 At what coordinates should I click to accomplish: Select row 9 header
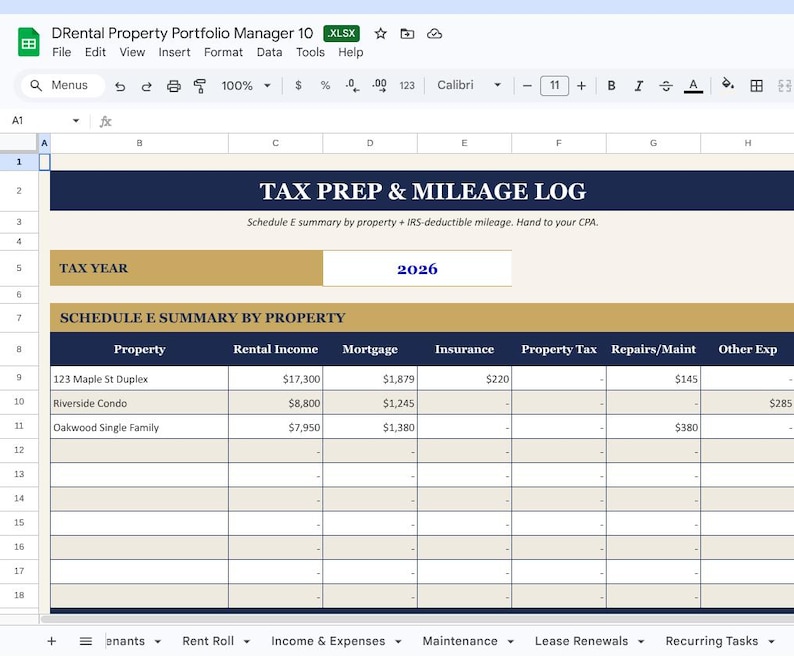pyautogui.click(x=19, y=377)
